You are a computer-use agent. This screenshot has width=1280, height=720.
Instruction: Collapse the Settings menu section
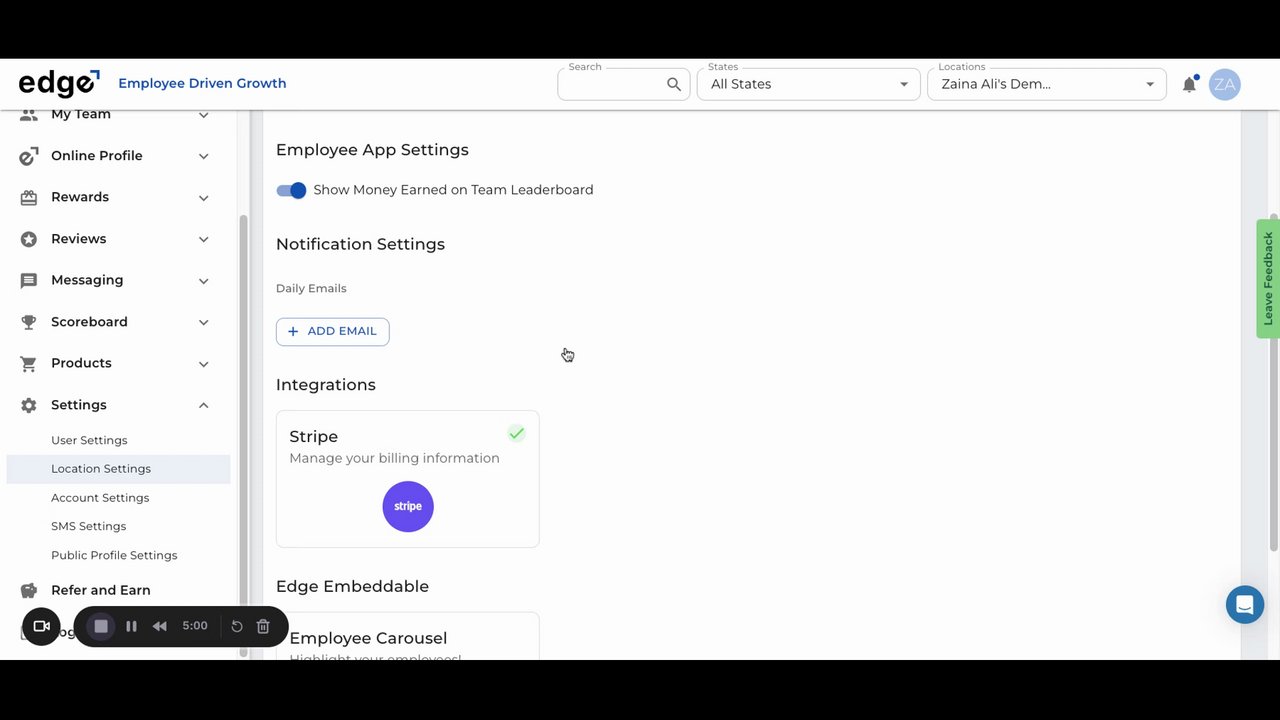[203, 405]
